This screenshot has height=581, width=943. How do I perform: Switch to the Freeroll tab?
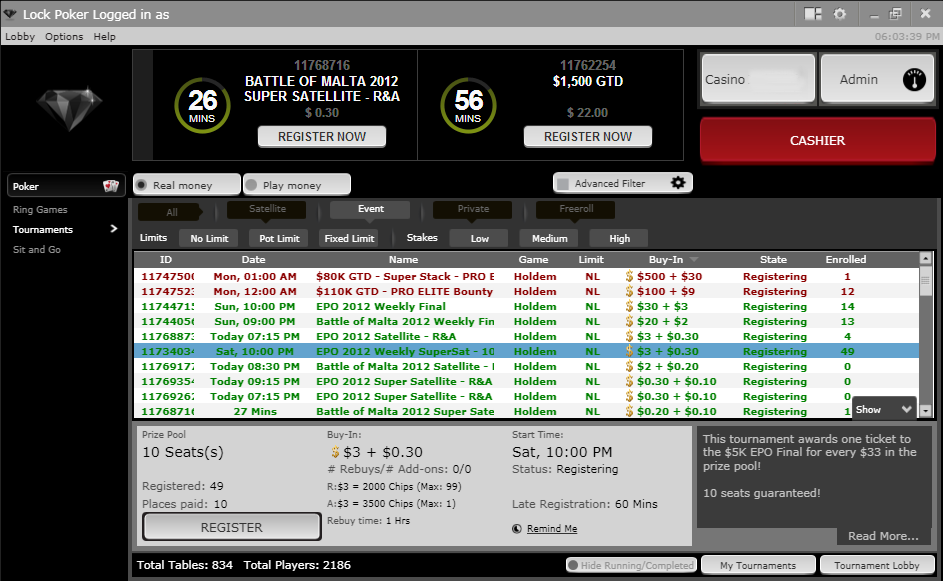(x=576, y=209)
